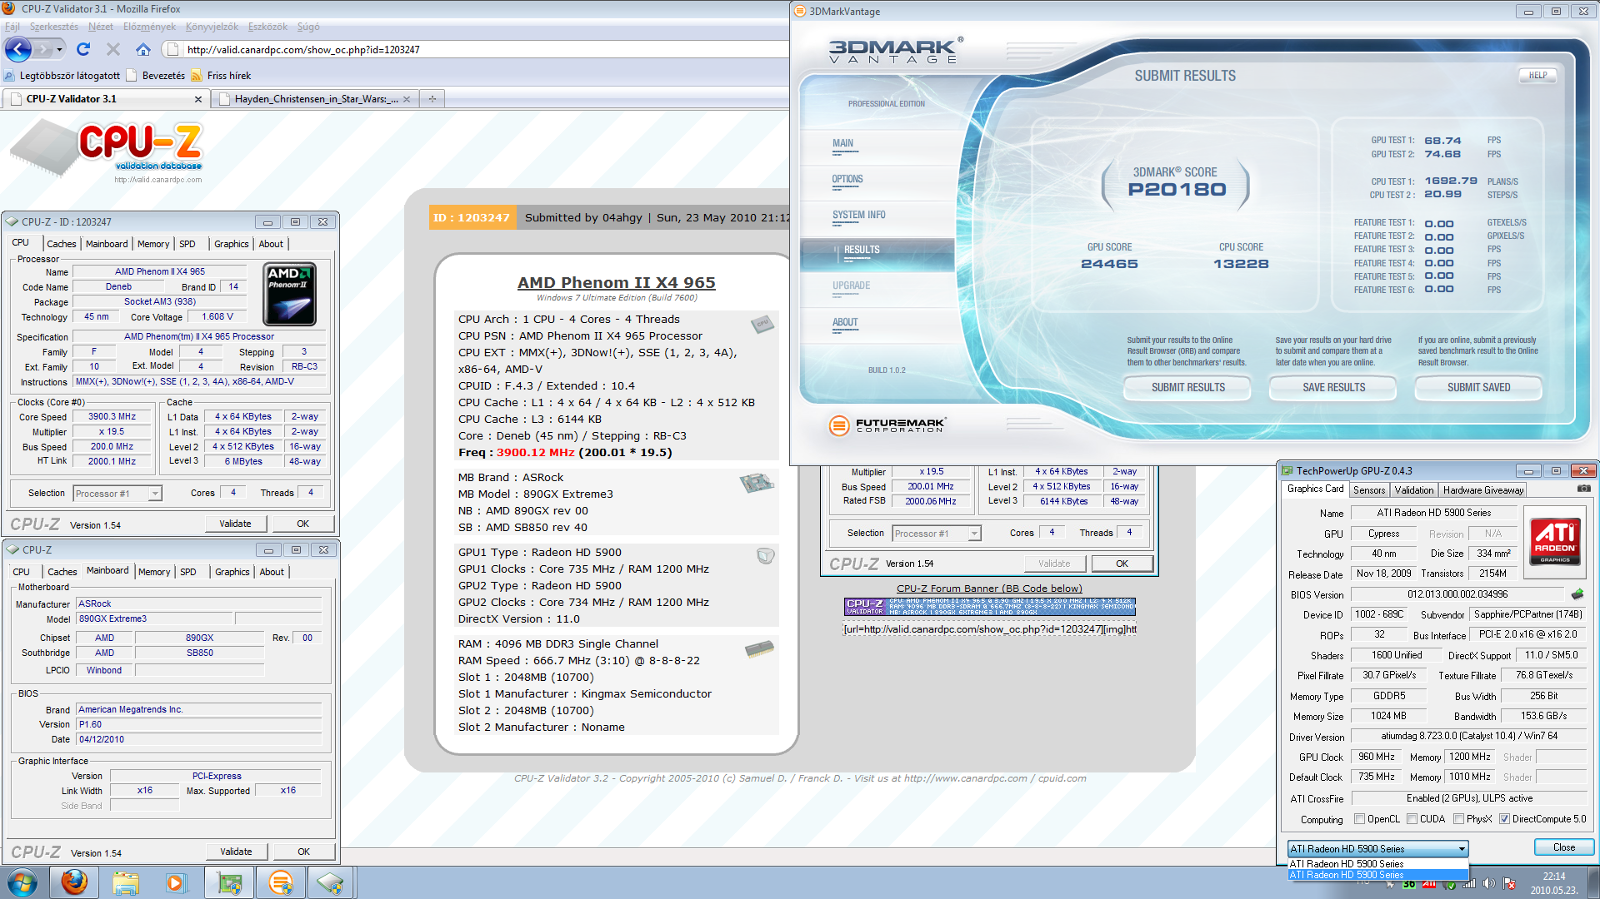Viewport: 1600px width, 899px height.
Task: Open SPD tab in upper CPU-Z window
Action: [x=187, y=244]
